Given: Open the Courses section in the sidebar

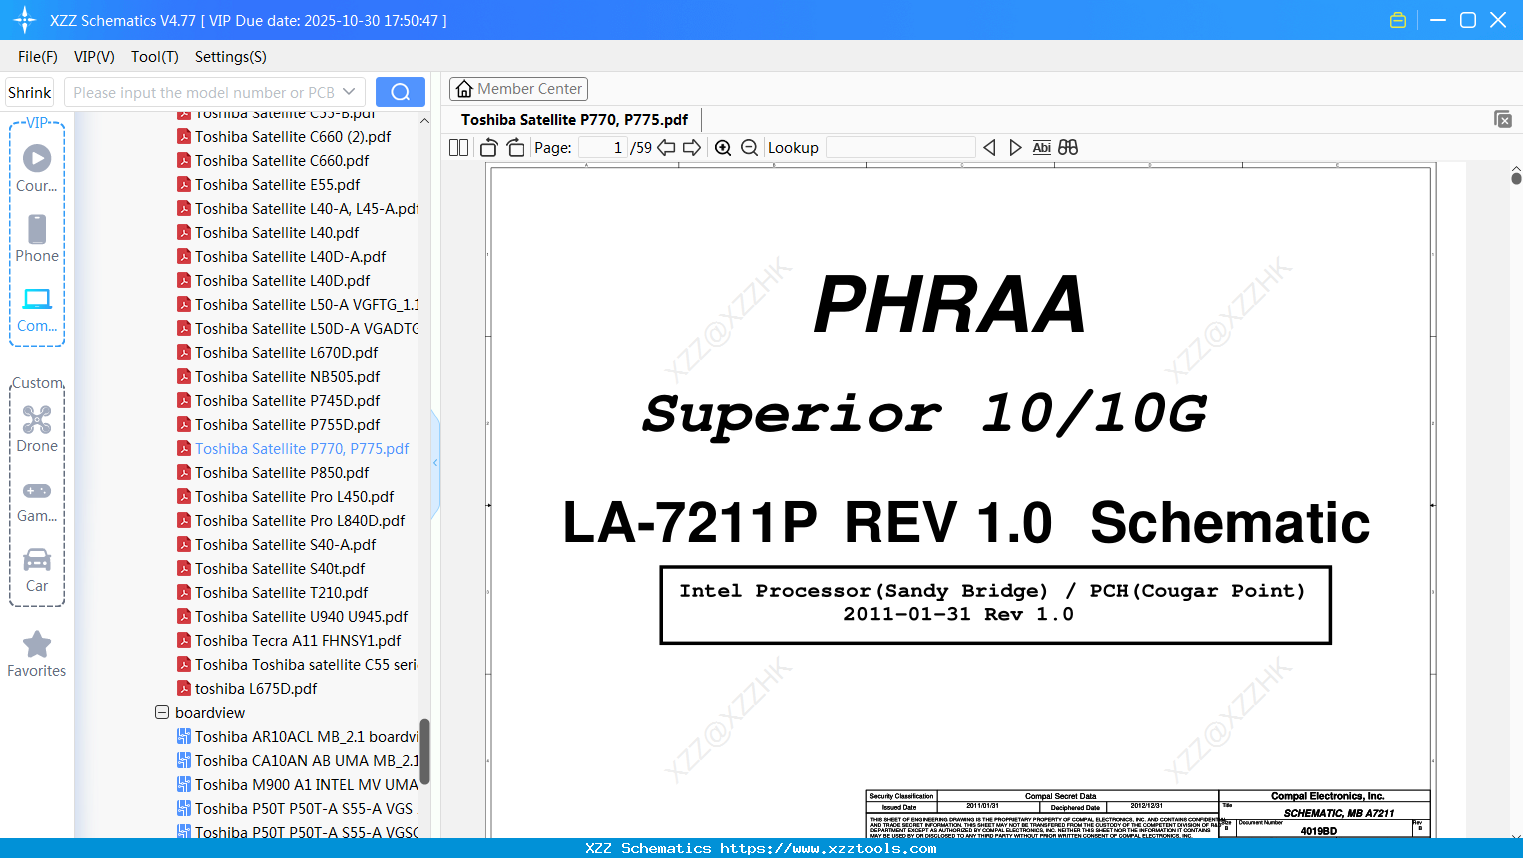Looking at the screenshot, I should (x=37, y=168).
